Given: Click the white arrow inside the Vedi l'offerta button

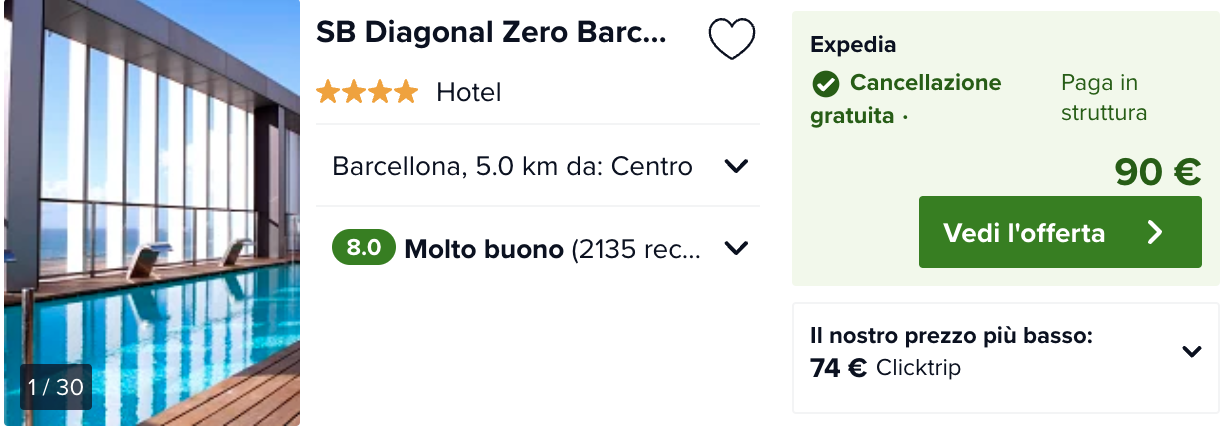Looking at the screenshot, I should click(x=1155, y=233).
